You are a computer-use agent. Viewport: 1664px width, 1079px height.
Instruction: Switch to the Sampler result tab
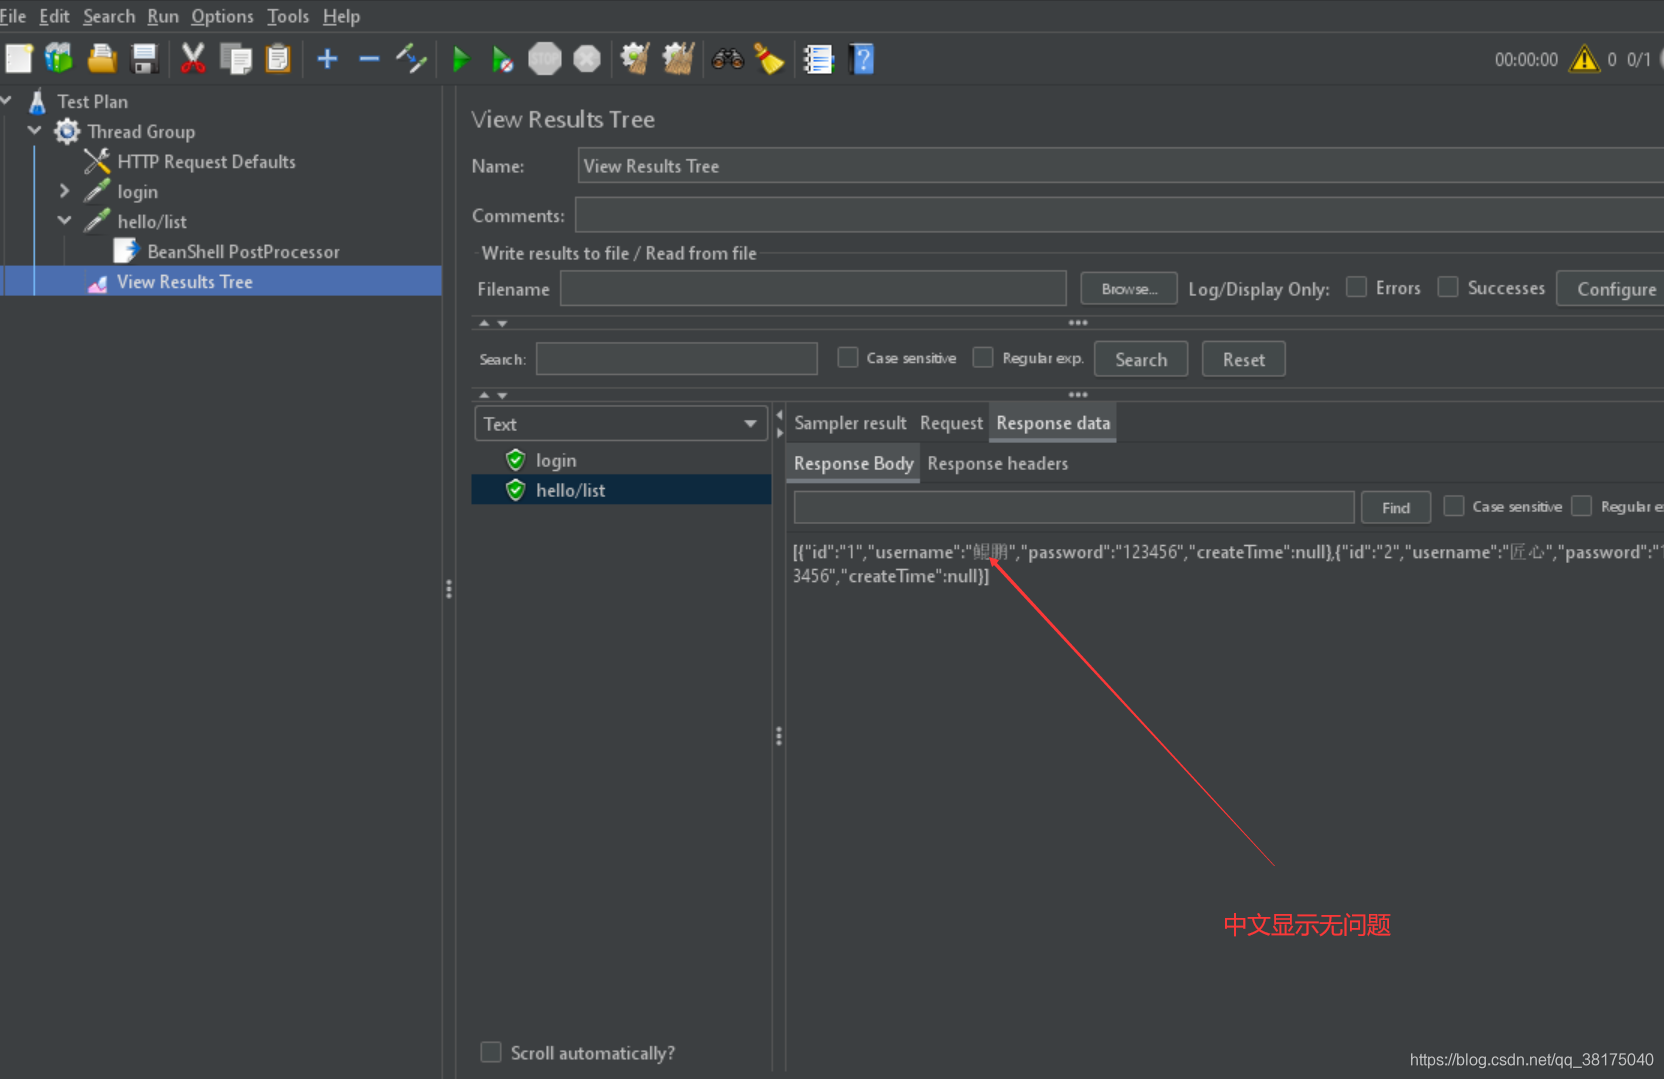coord(850,423)
